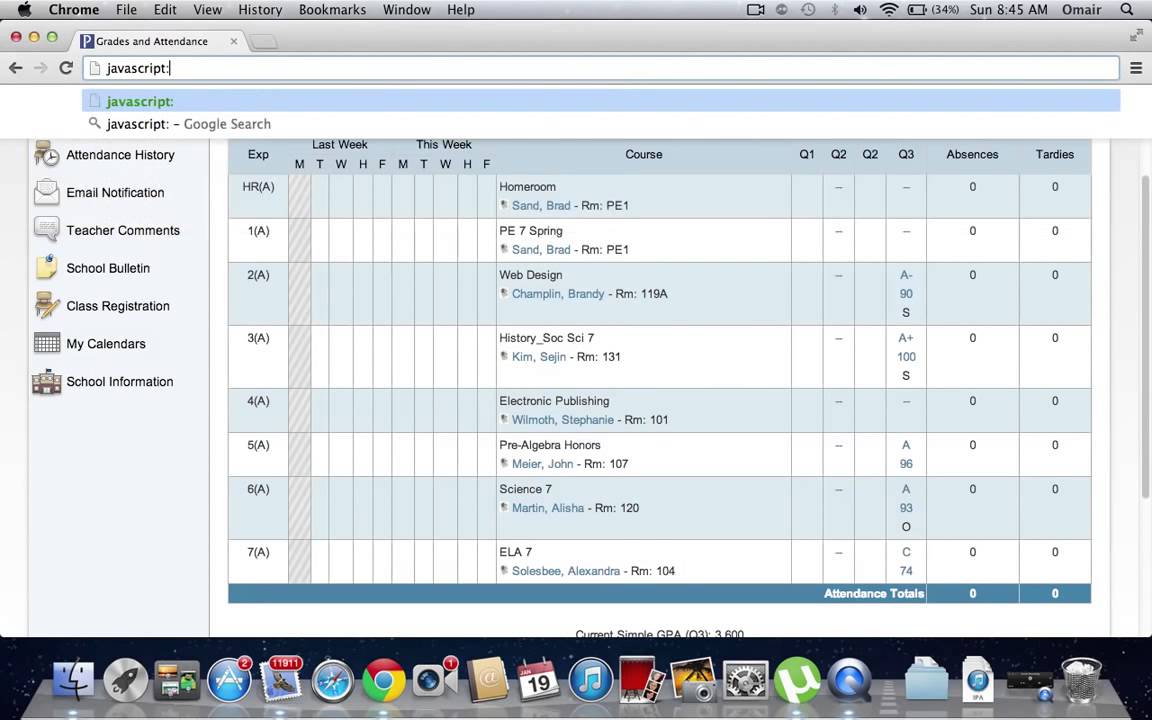Reload the page with refresh icon
This screenshot has height=720, width=1152.
point(65,68)
